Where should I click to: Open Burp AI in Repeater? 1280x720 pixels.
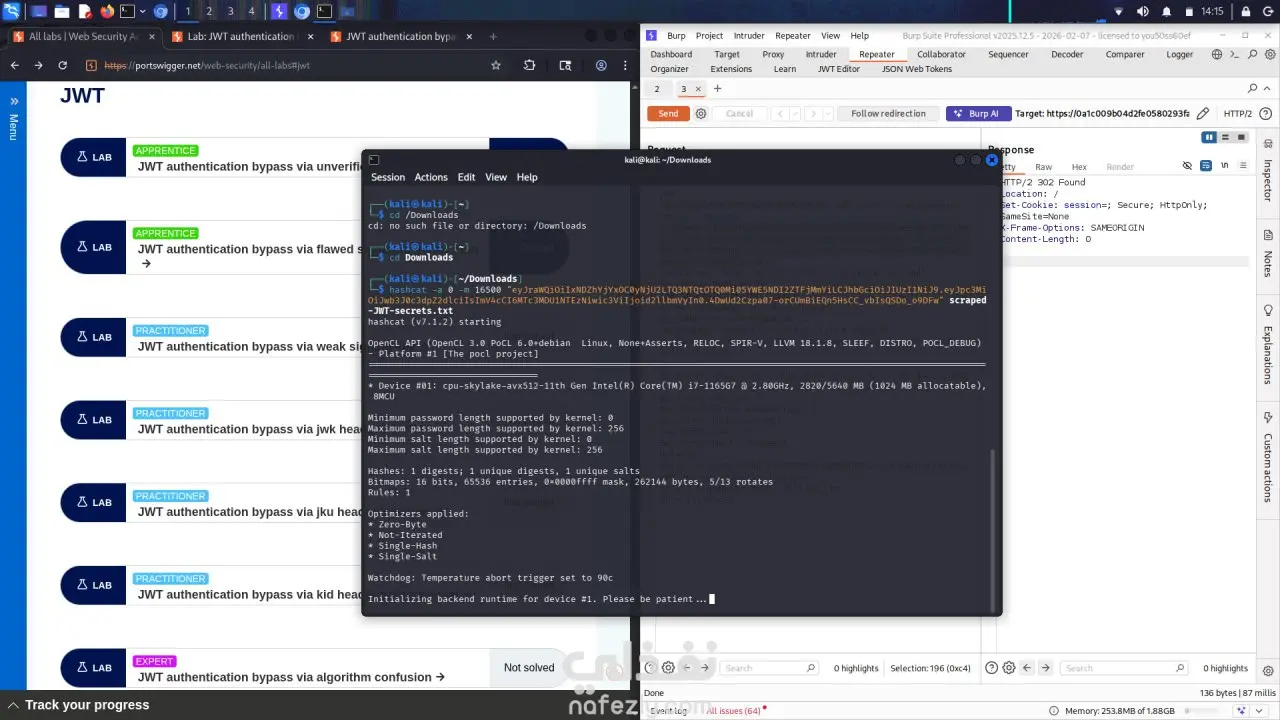(978, 113)
